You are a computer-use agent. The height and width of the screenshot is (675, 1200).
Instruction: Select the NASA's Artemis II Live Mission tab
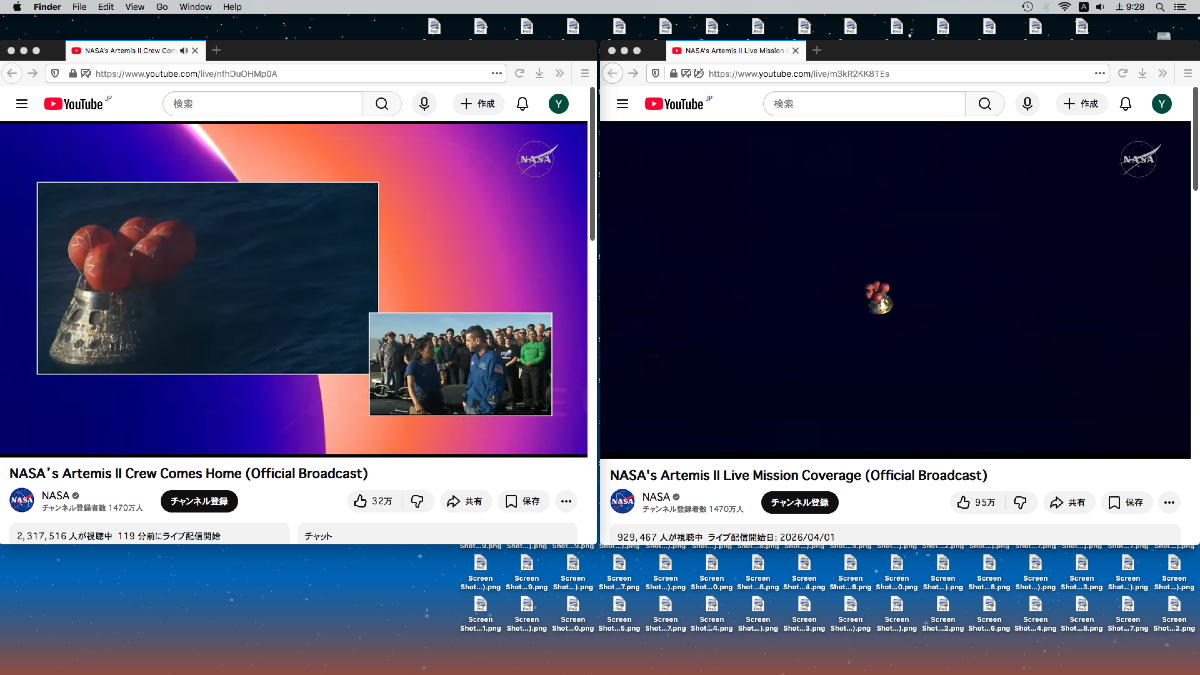click(735, 50)
